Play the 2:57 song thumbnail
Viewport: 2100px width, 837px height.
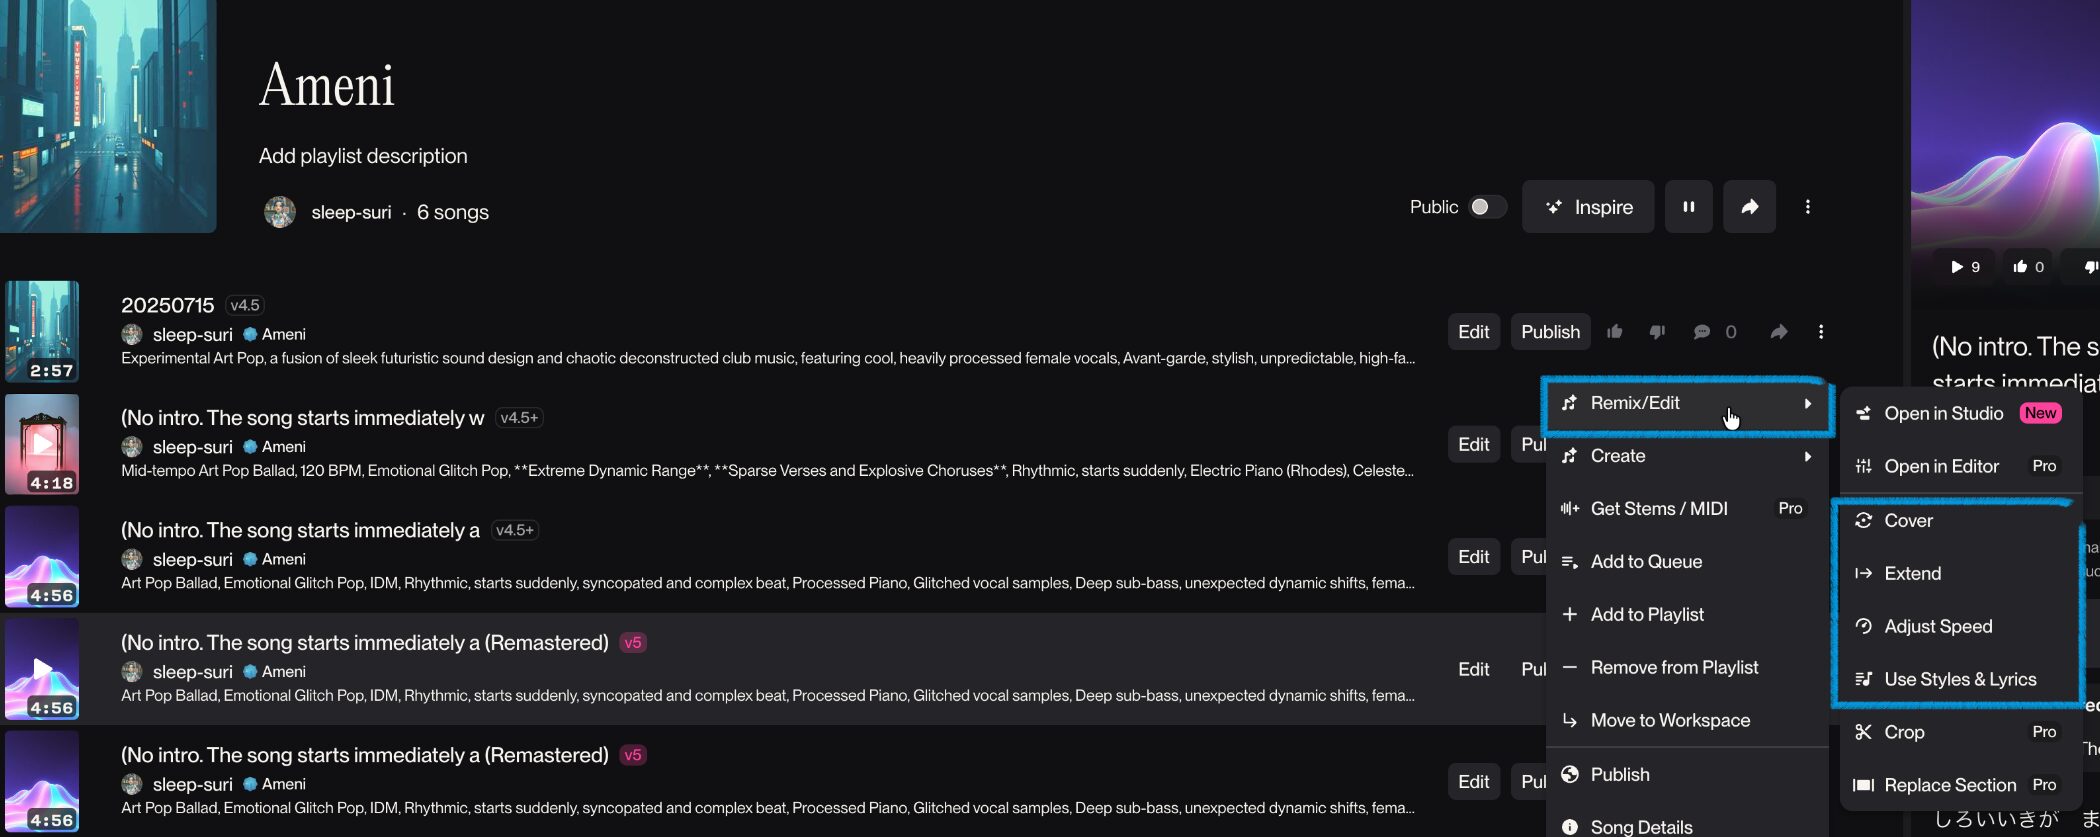(42, 332)
